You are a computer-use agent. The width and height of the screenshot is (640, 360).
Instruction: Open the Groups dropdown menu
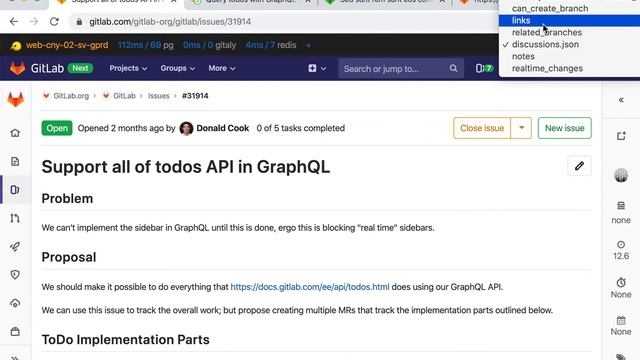(178, 68)
